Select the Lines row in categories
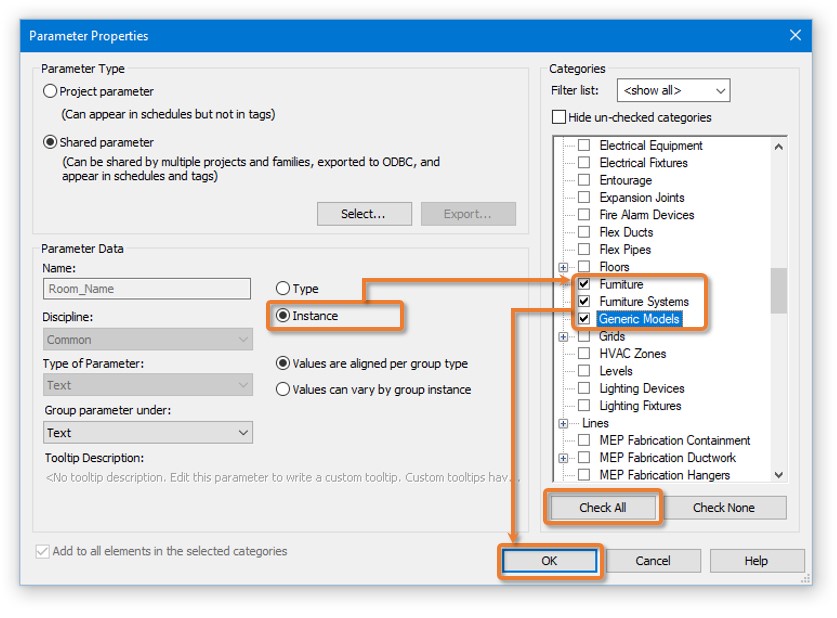The height and width of the screenshot is (618, 837). coord(595,423)
